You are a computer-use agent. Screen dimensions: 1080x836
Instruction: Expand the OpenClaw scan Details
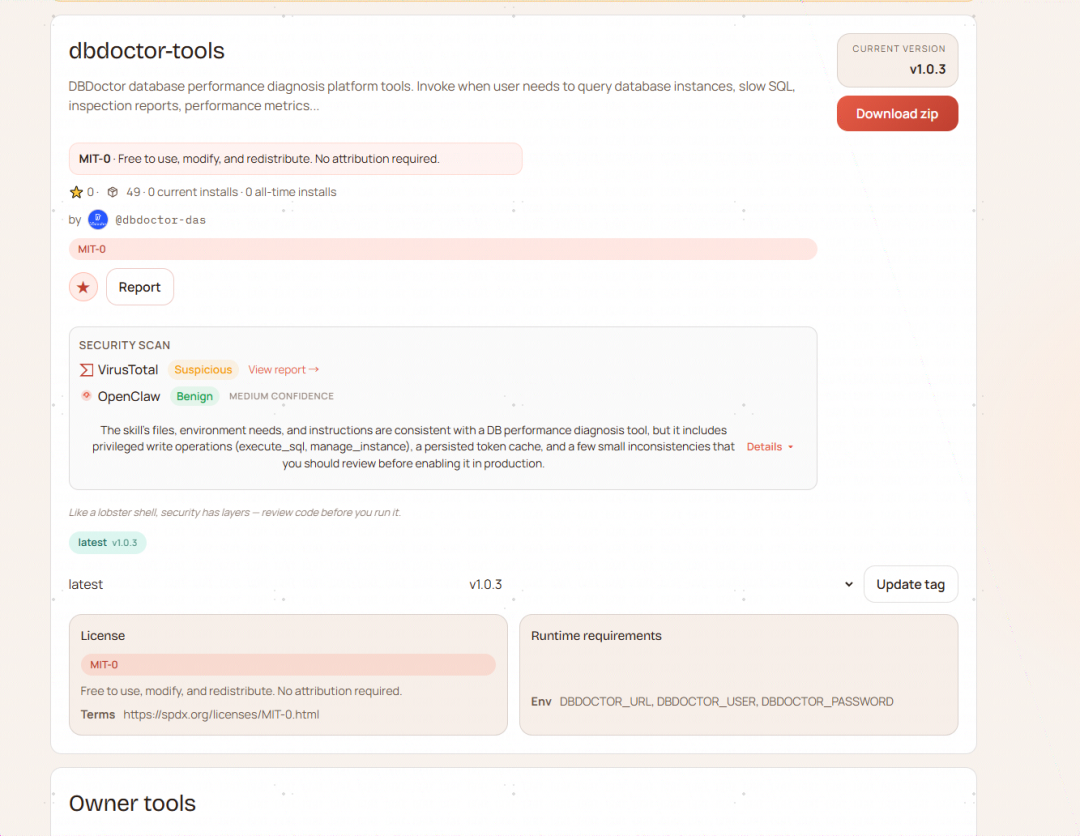[x=770, y=447]
